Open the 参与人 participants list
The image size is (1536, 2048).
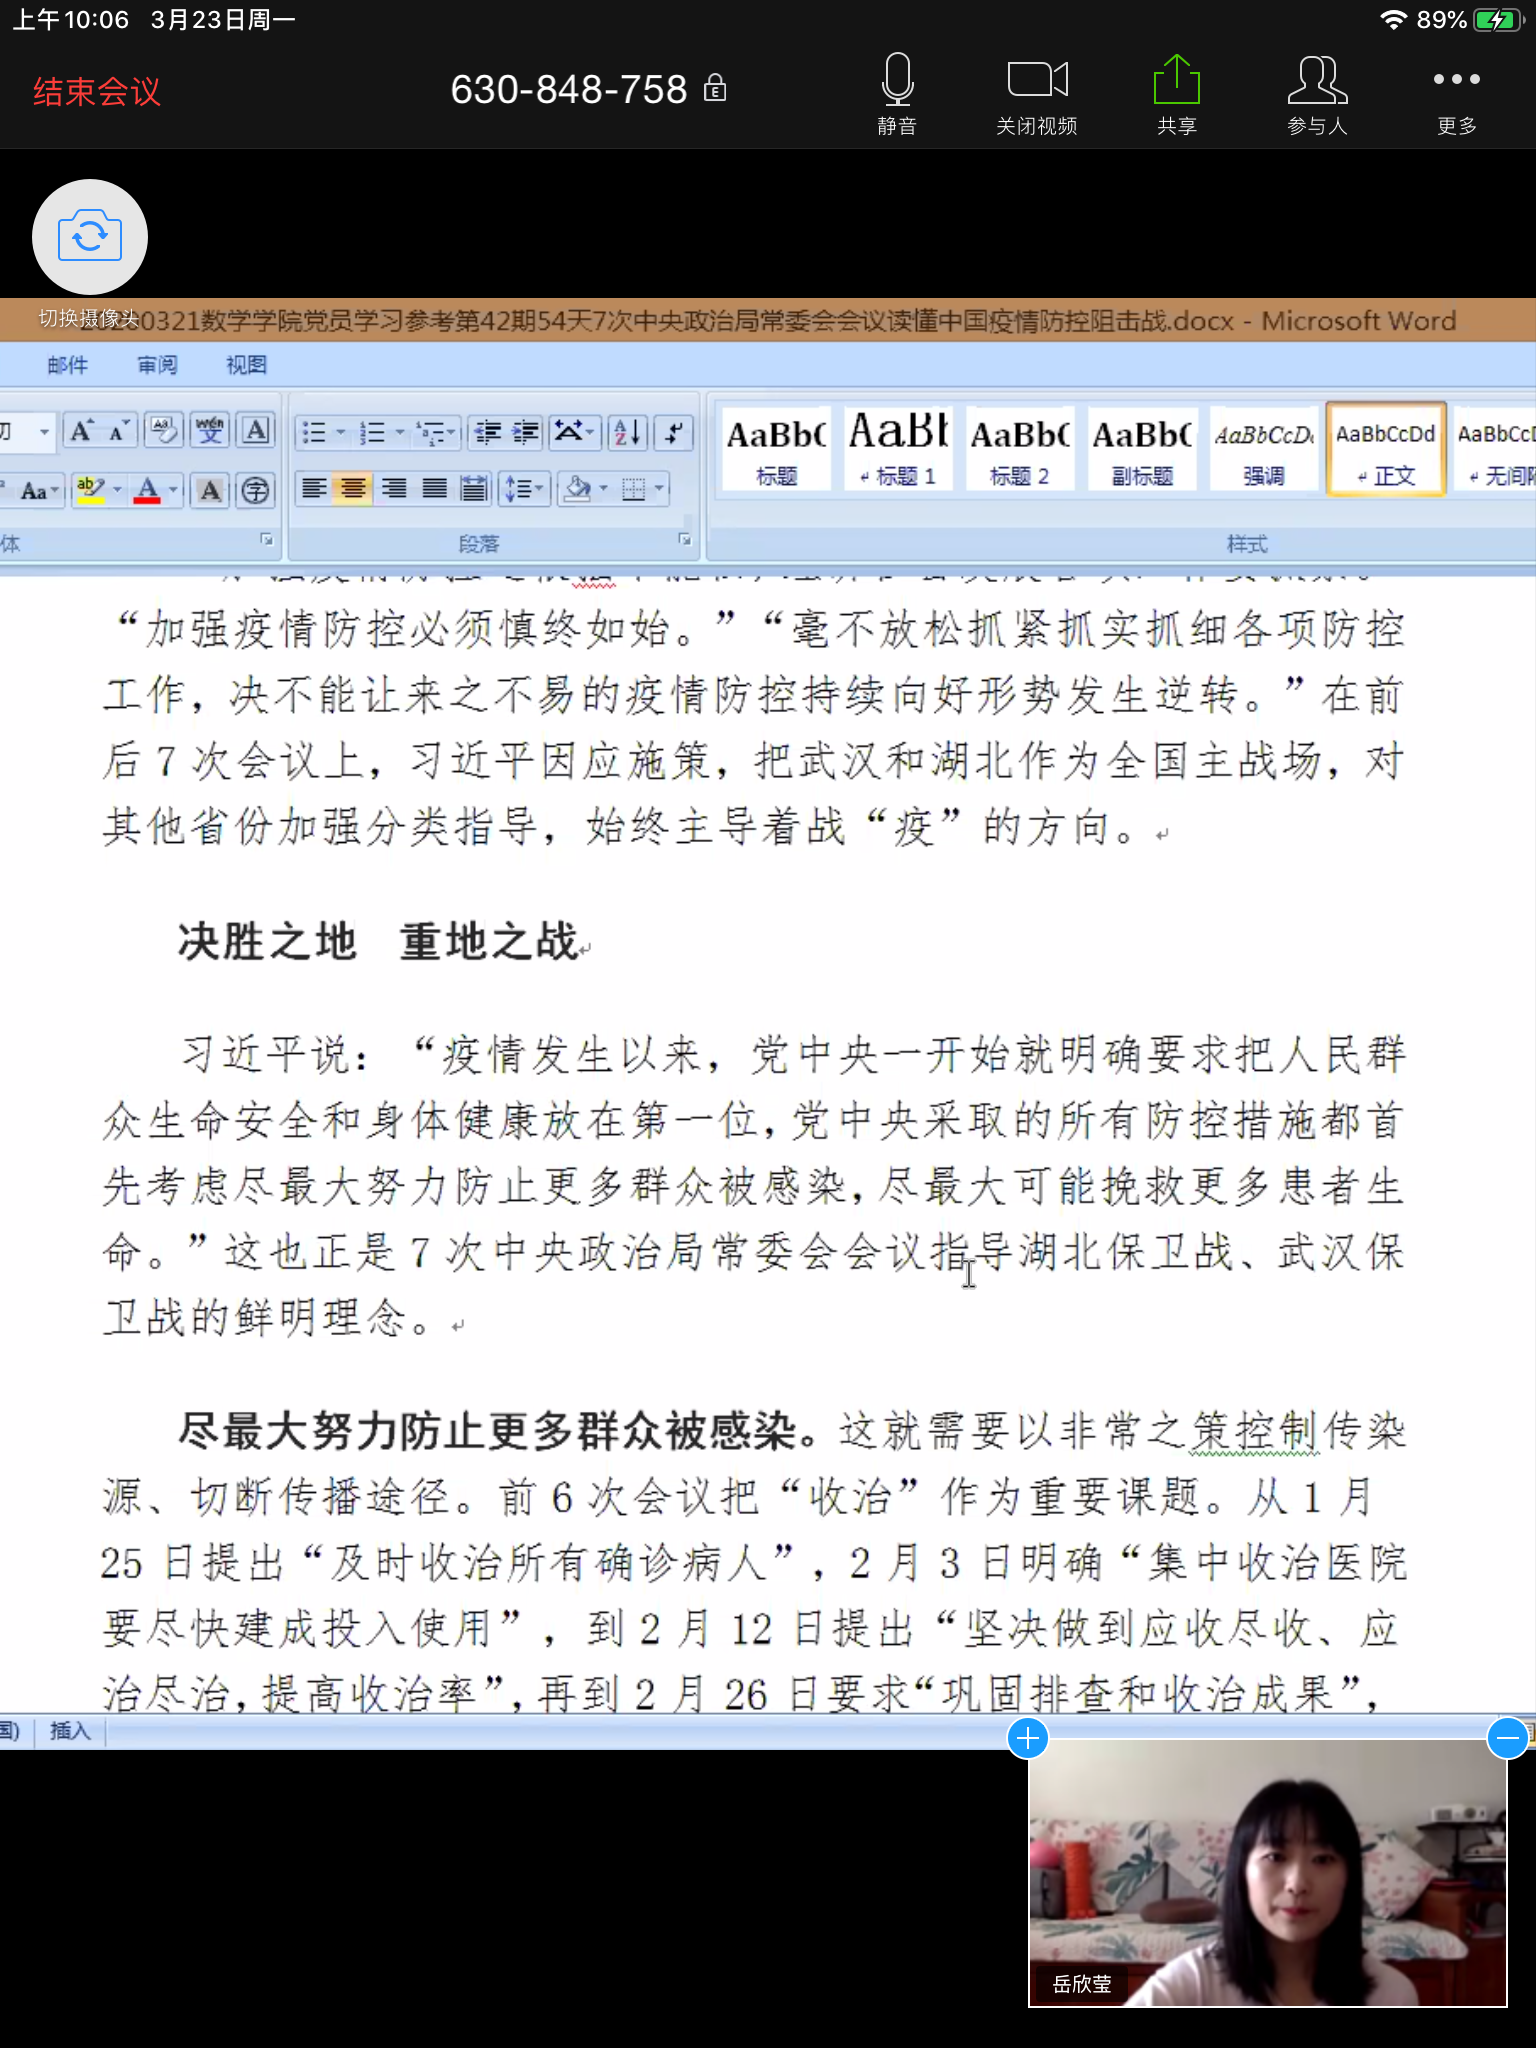tap(1317, 94)
